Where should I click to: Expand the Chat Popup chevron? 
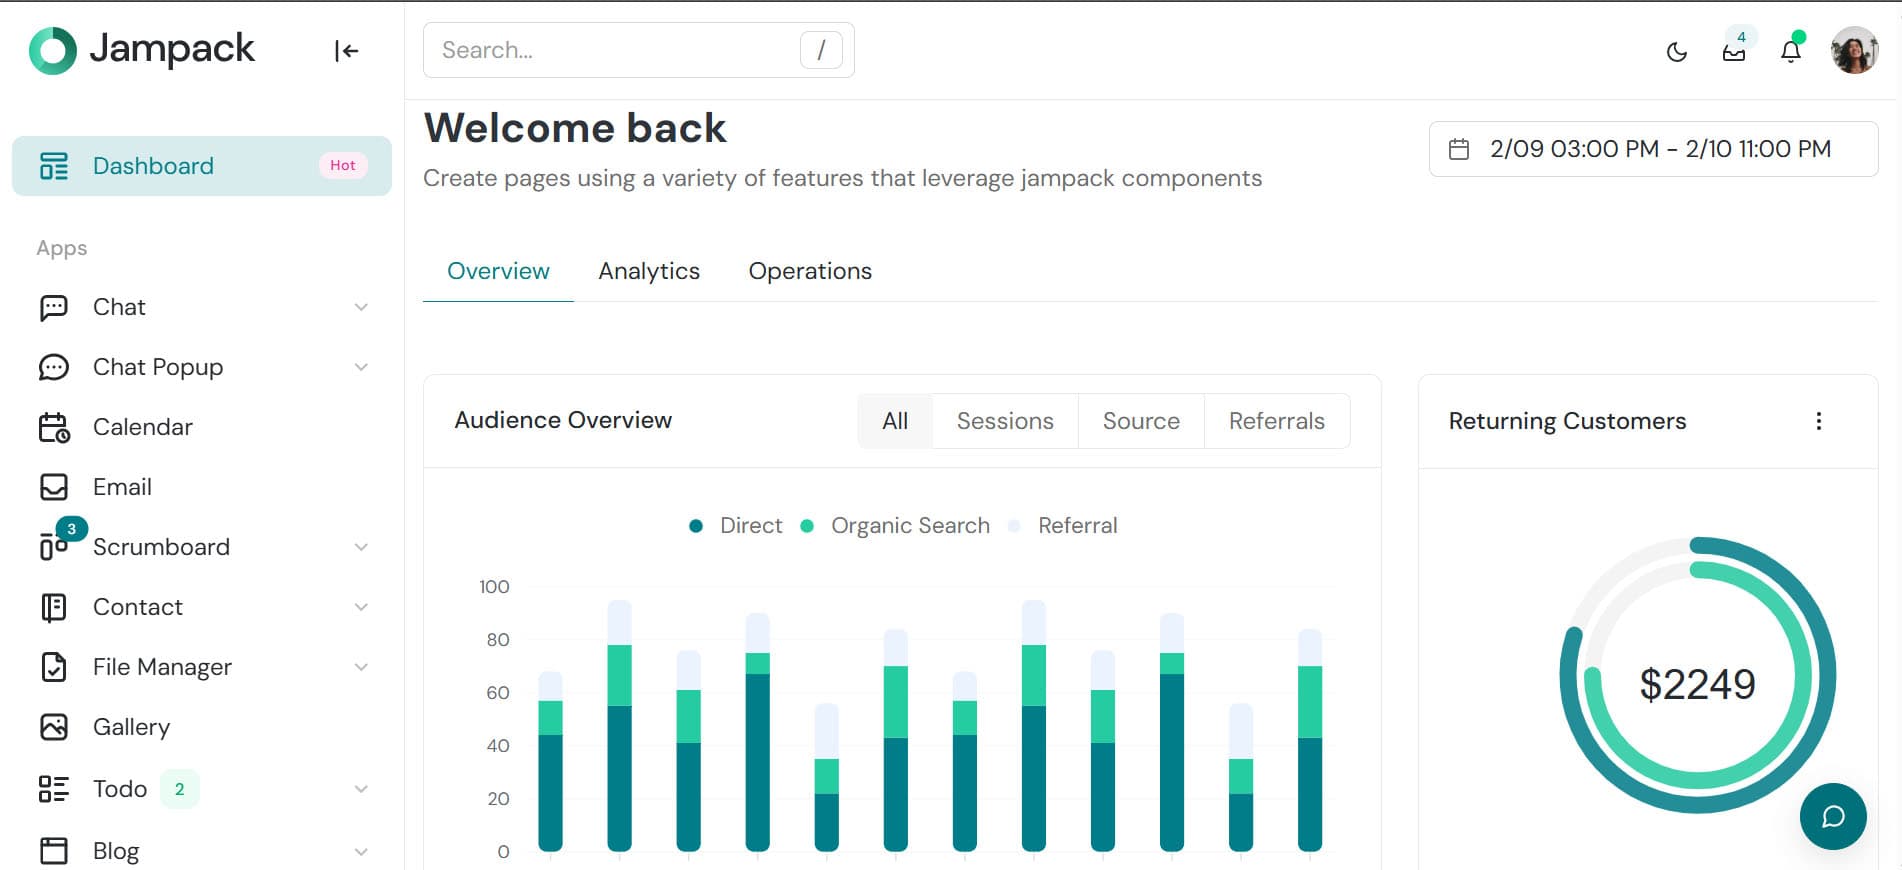(361, 367)
